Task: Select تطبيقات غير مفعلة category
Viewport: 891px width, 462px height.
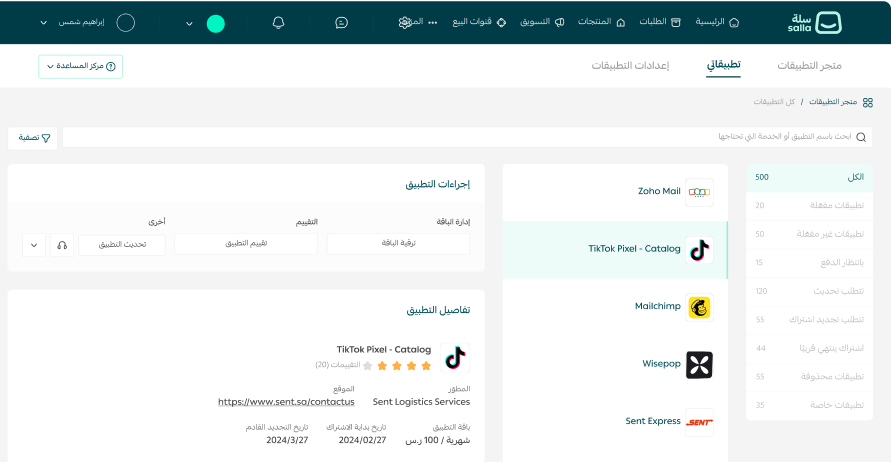Action: [x=809, y=234]
